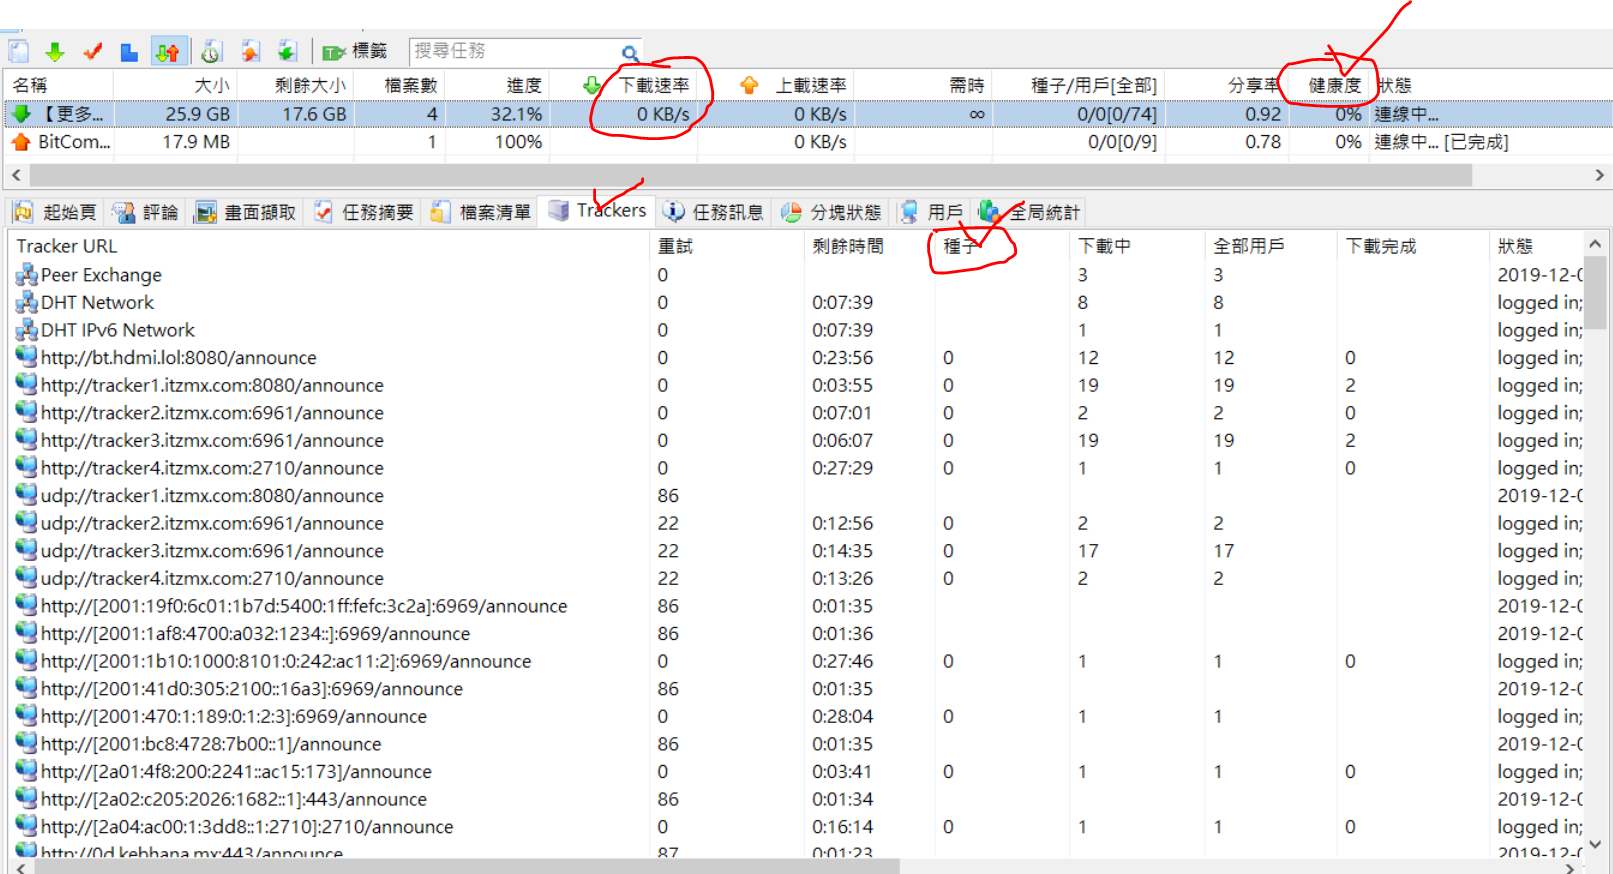Sort tasks by 下載速率 column header
Viewport: 1613px width, 874px height.
click(654, 86)
